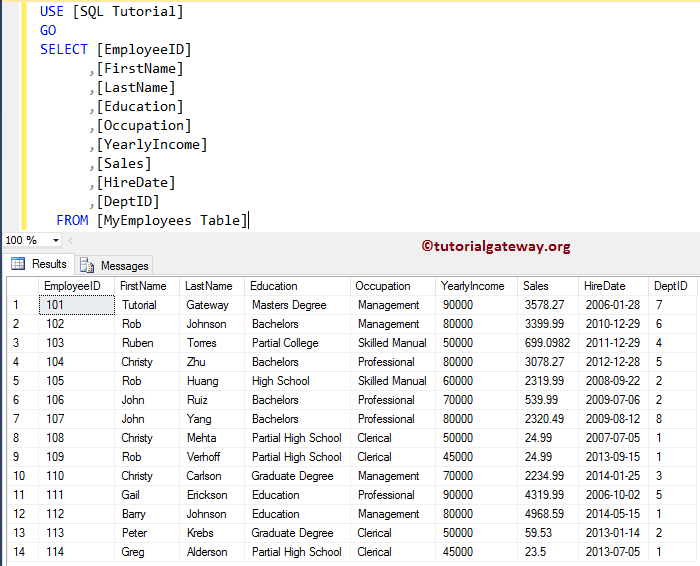This screenshot has width=700, height=566.
Task: Place cursor after [MyEmployees Table] in query
Action: point(247,220)
